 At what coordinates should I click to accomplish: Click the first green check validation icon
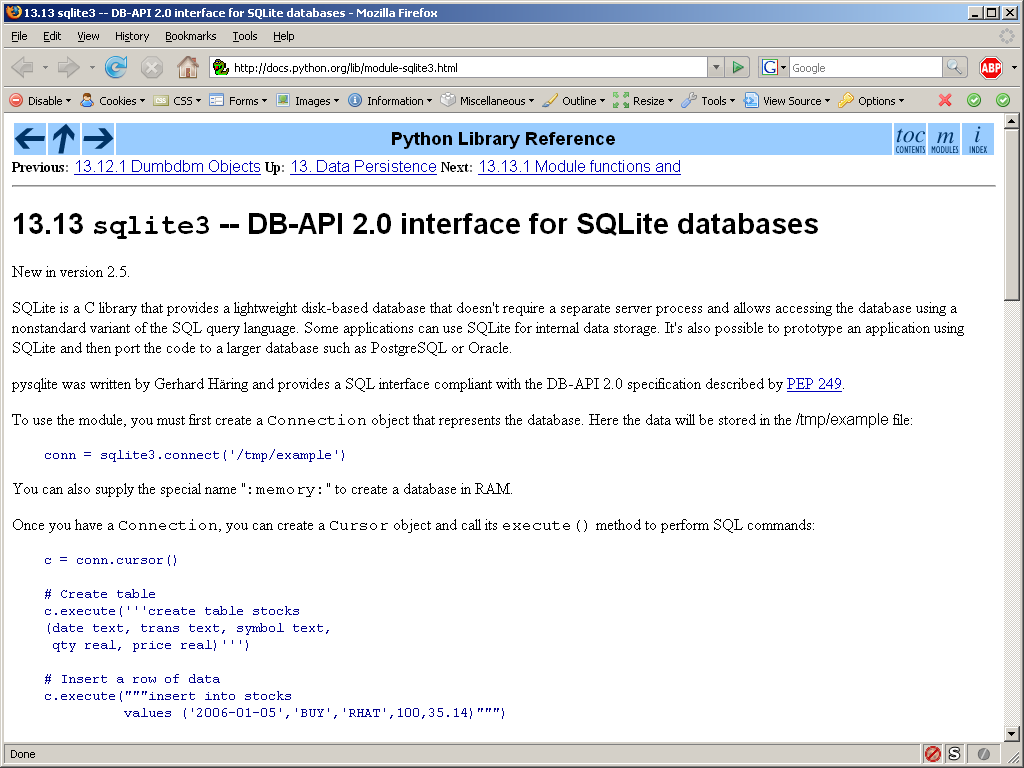point(974,100)
